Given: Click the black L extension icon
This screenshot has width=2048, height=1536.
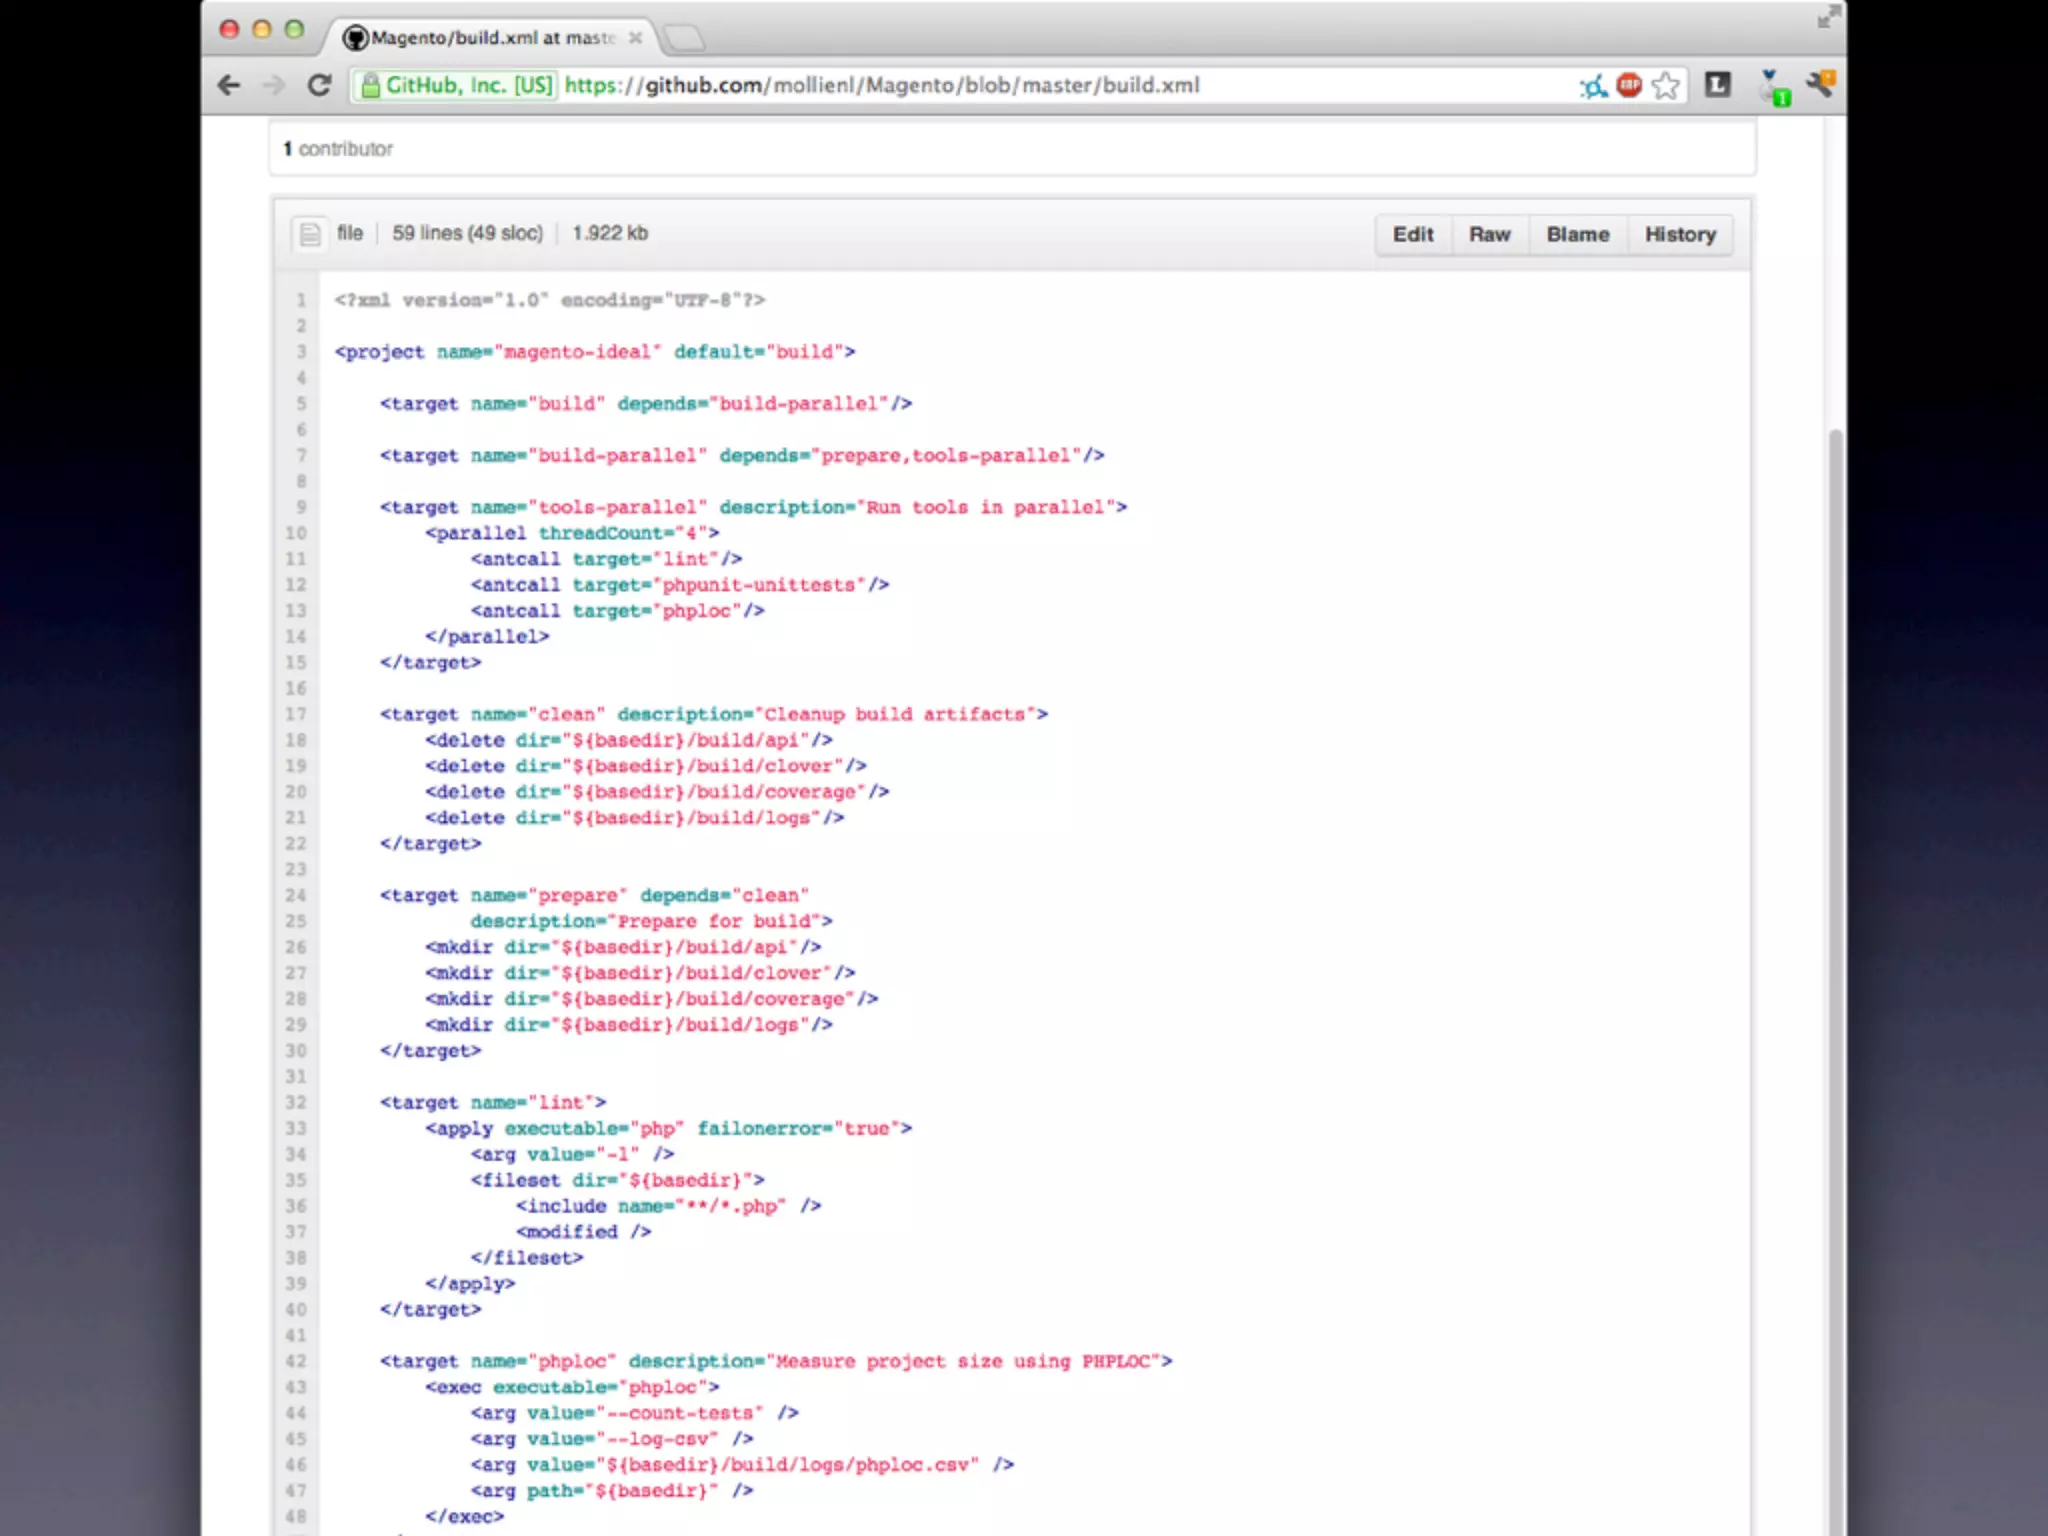Looking at the screenshot, I should [1717, 86].
